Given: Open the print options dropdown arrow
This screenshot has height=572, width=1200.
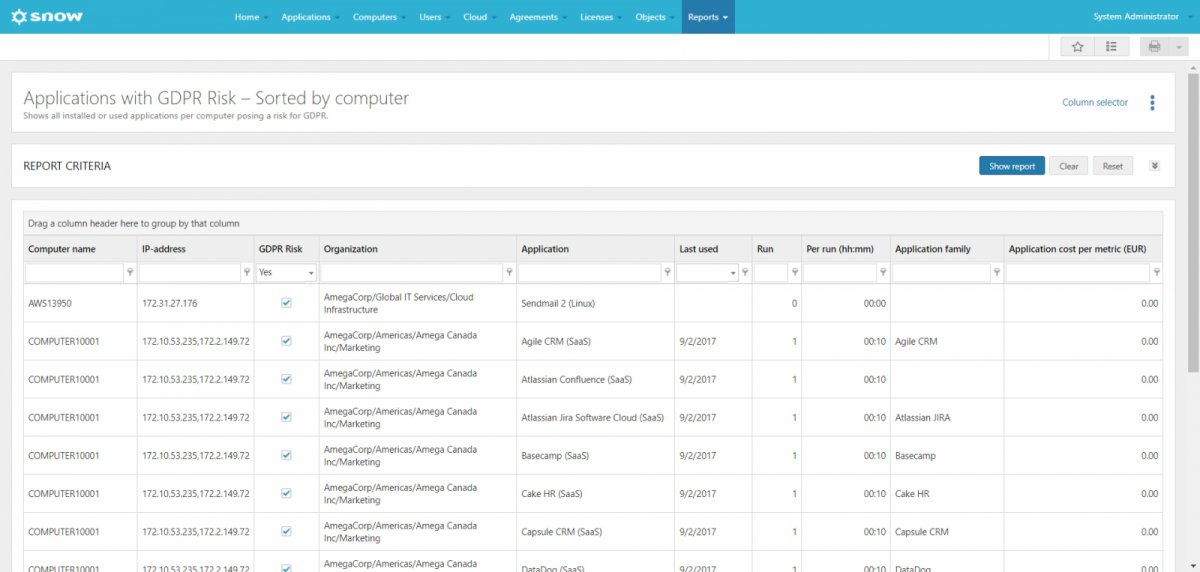Looking at the screenshot, I should click(1179, 46).
